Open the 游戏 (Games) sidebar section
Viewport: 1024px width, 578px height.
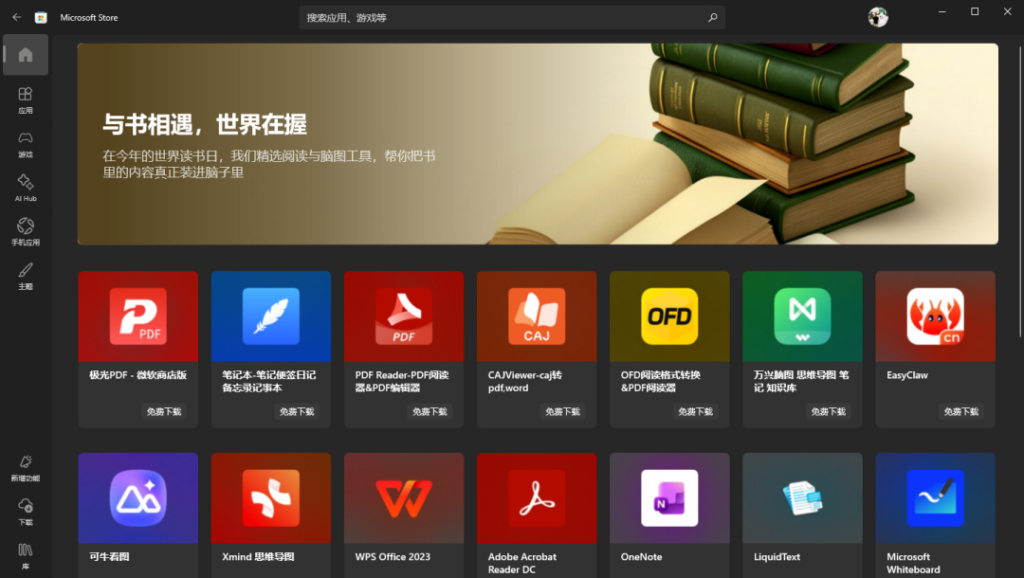[25, 144]
